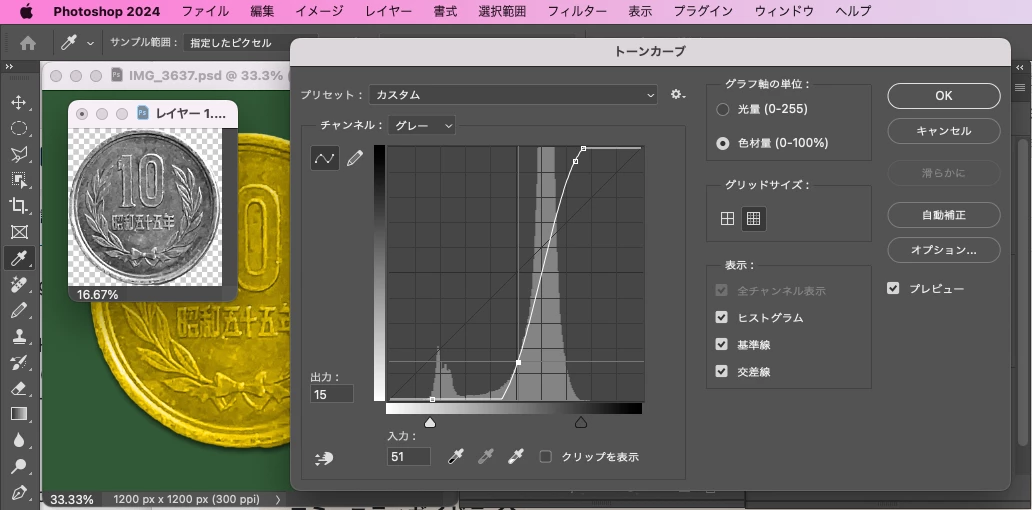Click the 16.67% zoom value in the レイヤー 1 window
The width and height of the screenshot is (1032, 510).
[x=97, y=294]
